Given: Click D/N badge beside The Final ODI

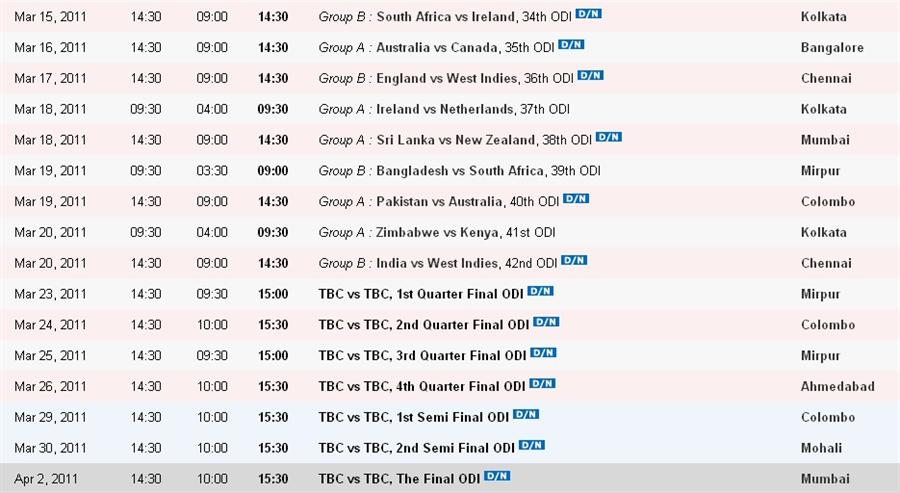Looking at the screenshot, I should [x=497, y=476].
